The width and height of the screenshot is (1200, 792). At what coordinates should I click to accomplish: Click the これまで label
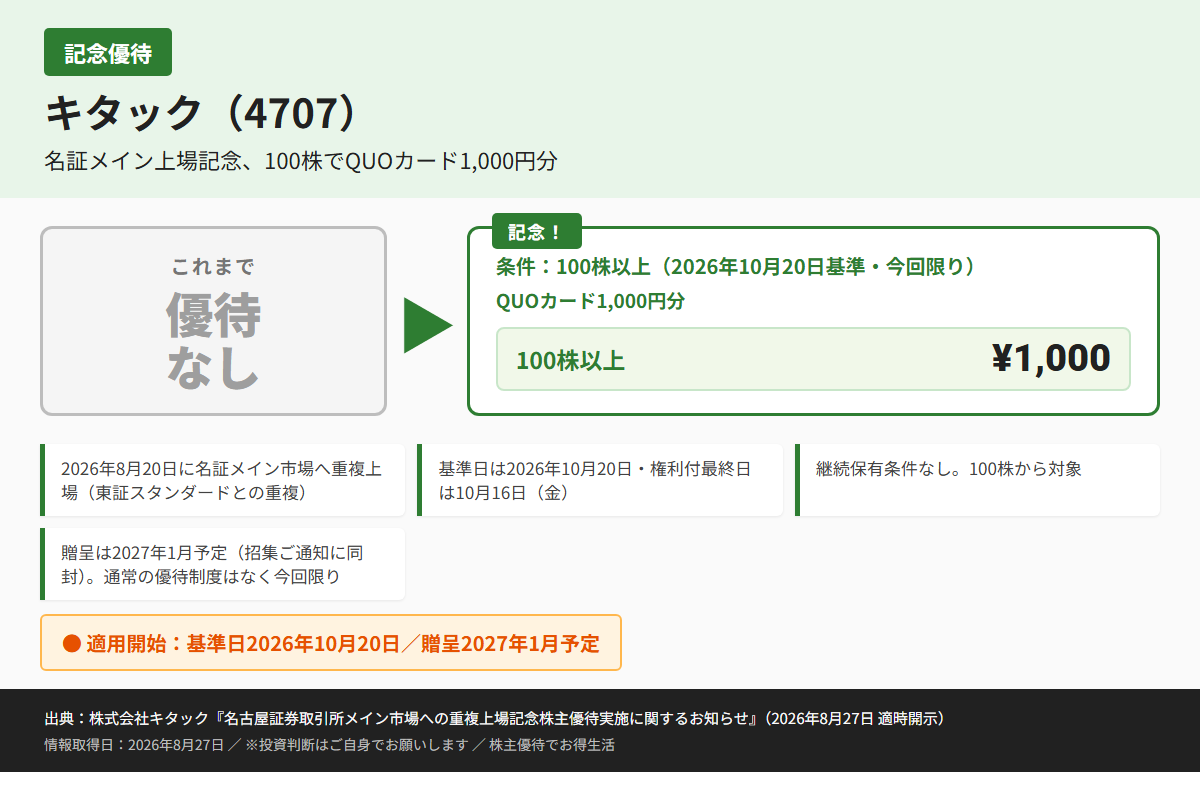click(x=213, y=267)
